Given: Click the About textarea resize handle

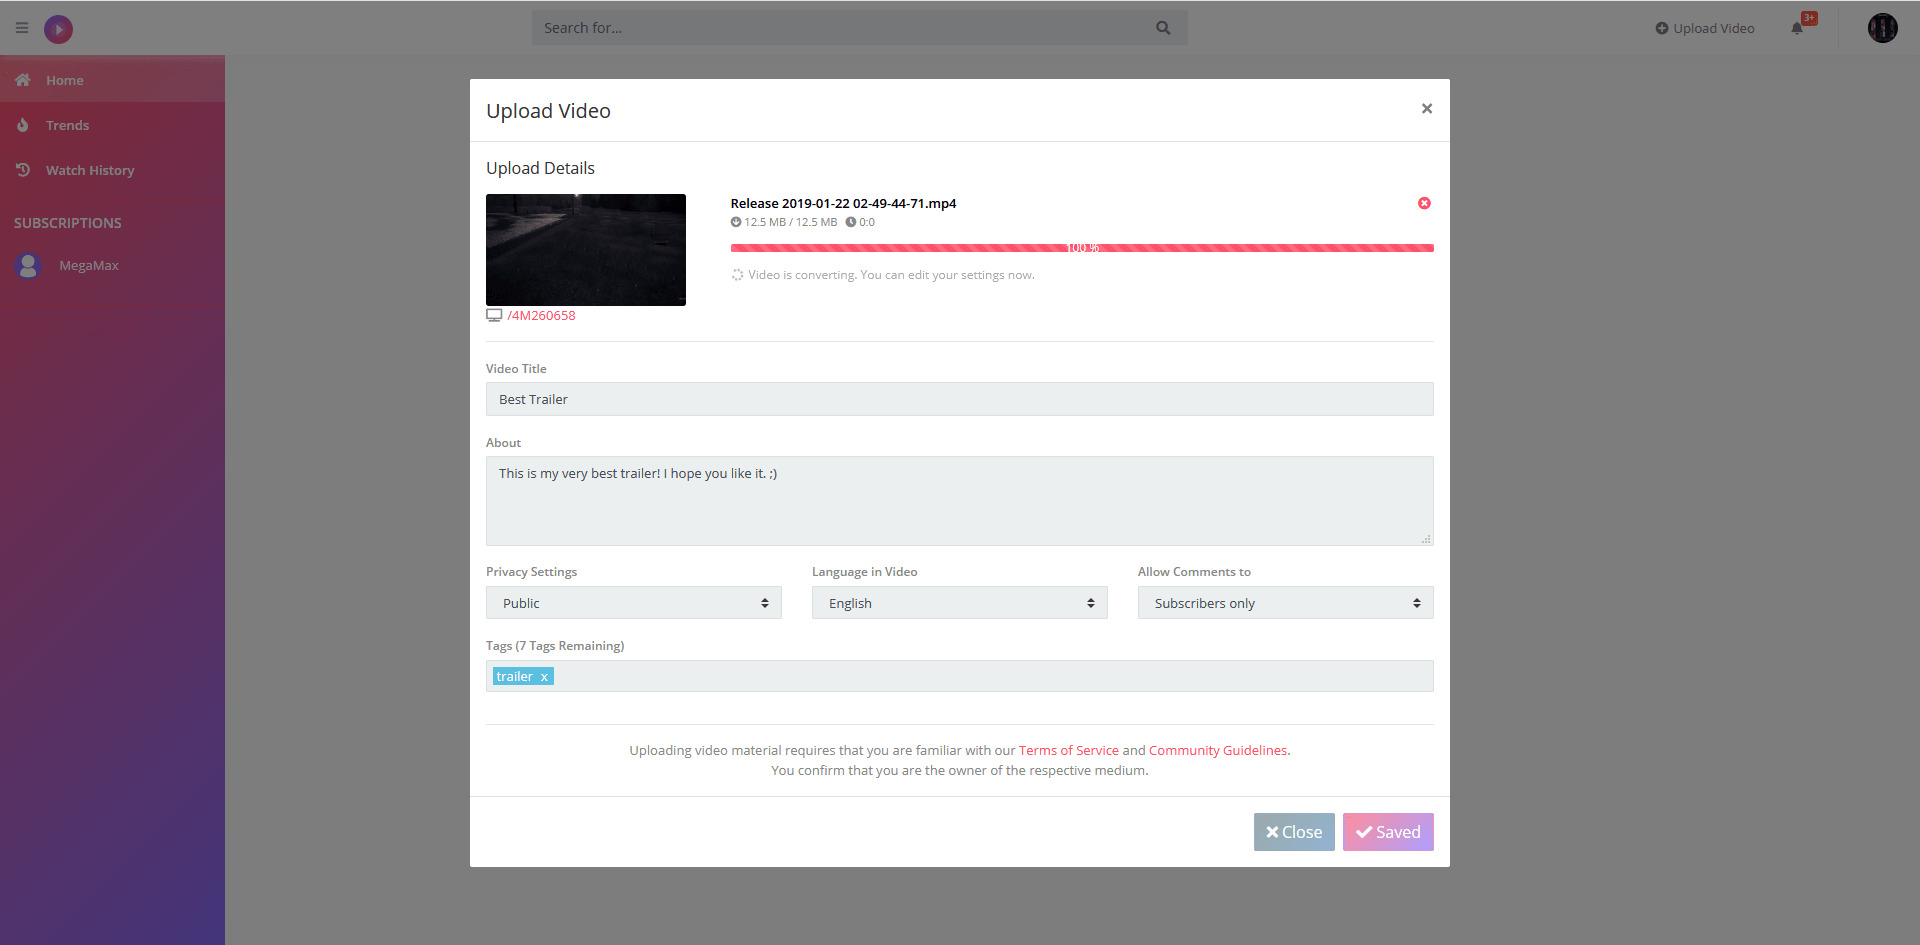Looking at the screenshot, I should [x=1426, y=539].
